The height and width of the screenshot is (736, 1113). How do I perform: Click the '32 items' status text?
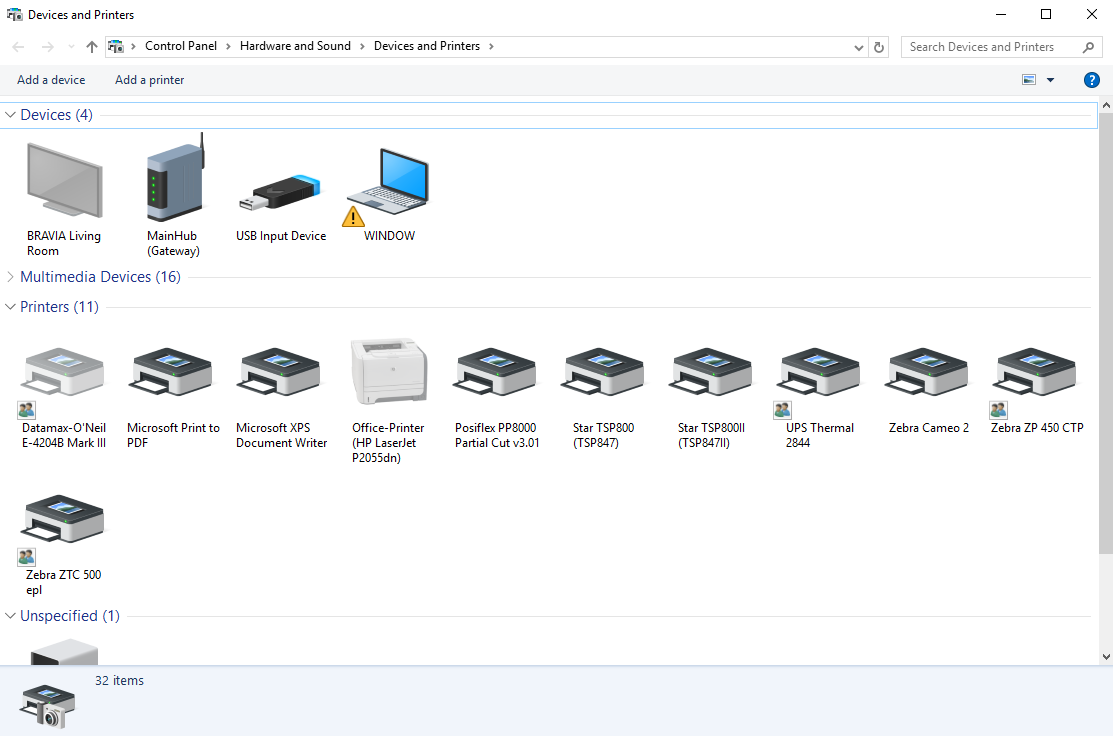coord(119,681)
